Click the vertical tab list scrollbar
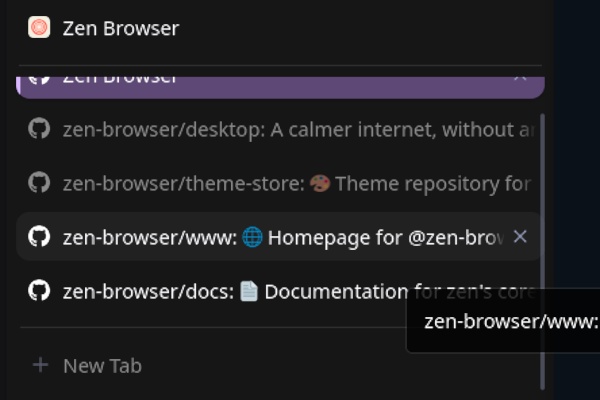600x400 pixels. (x=542, y=251)
